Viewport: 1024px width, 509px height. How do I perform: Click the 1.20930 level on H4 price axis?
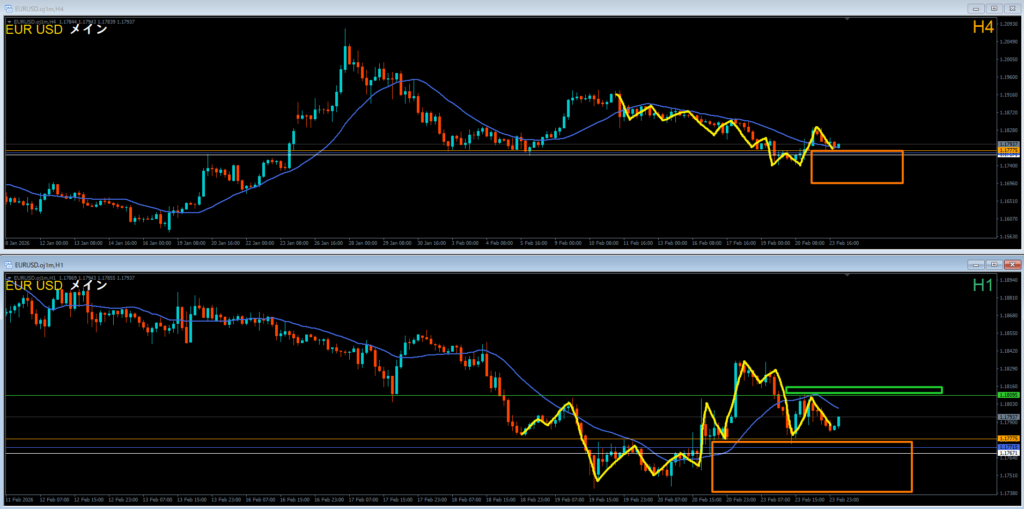pos(1009,23)
